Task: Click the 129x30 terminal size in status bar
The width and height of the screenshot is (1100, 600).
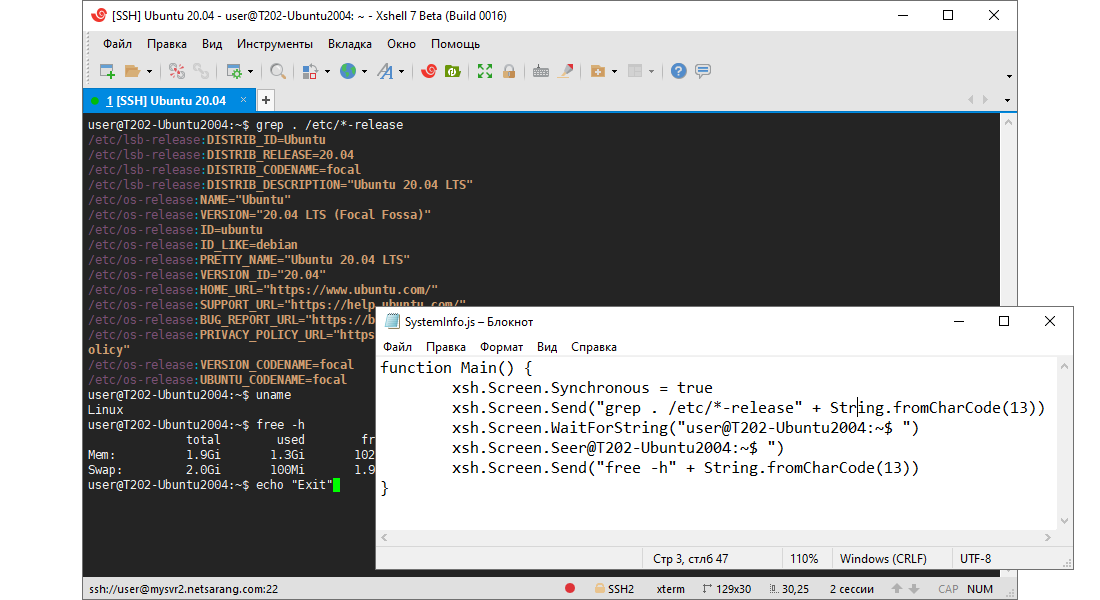Action: coord(726,589)
